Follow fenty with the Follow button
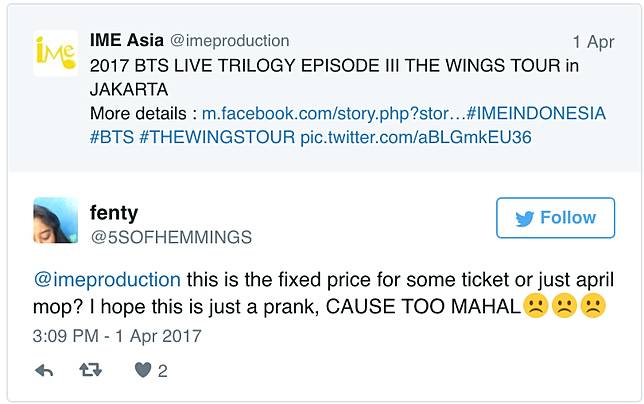 554,218
